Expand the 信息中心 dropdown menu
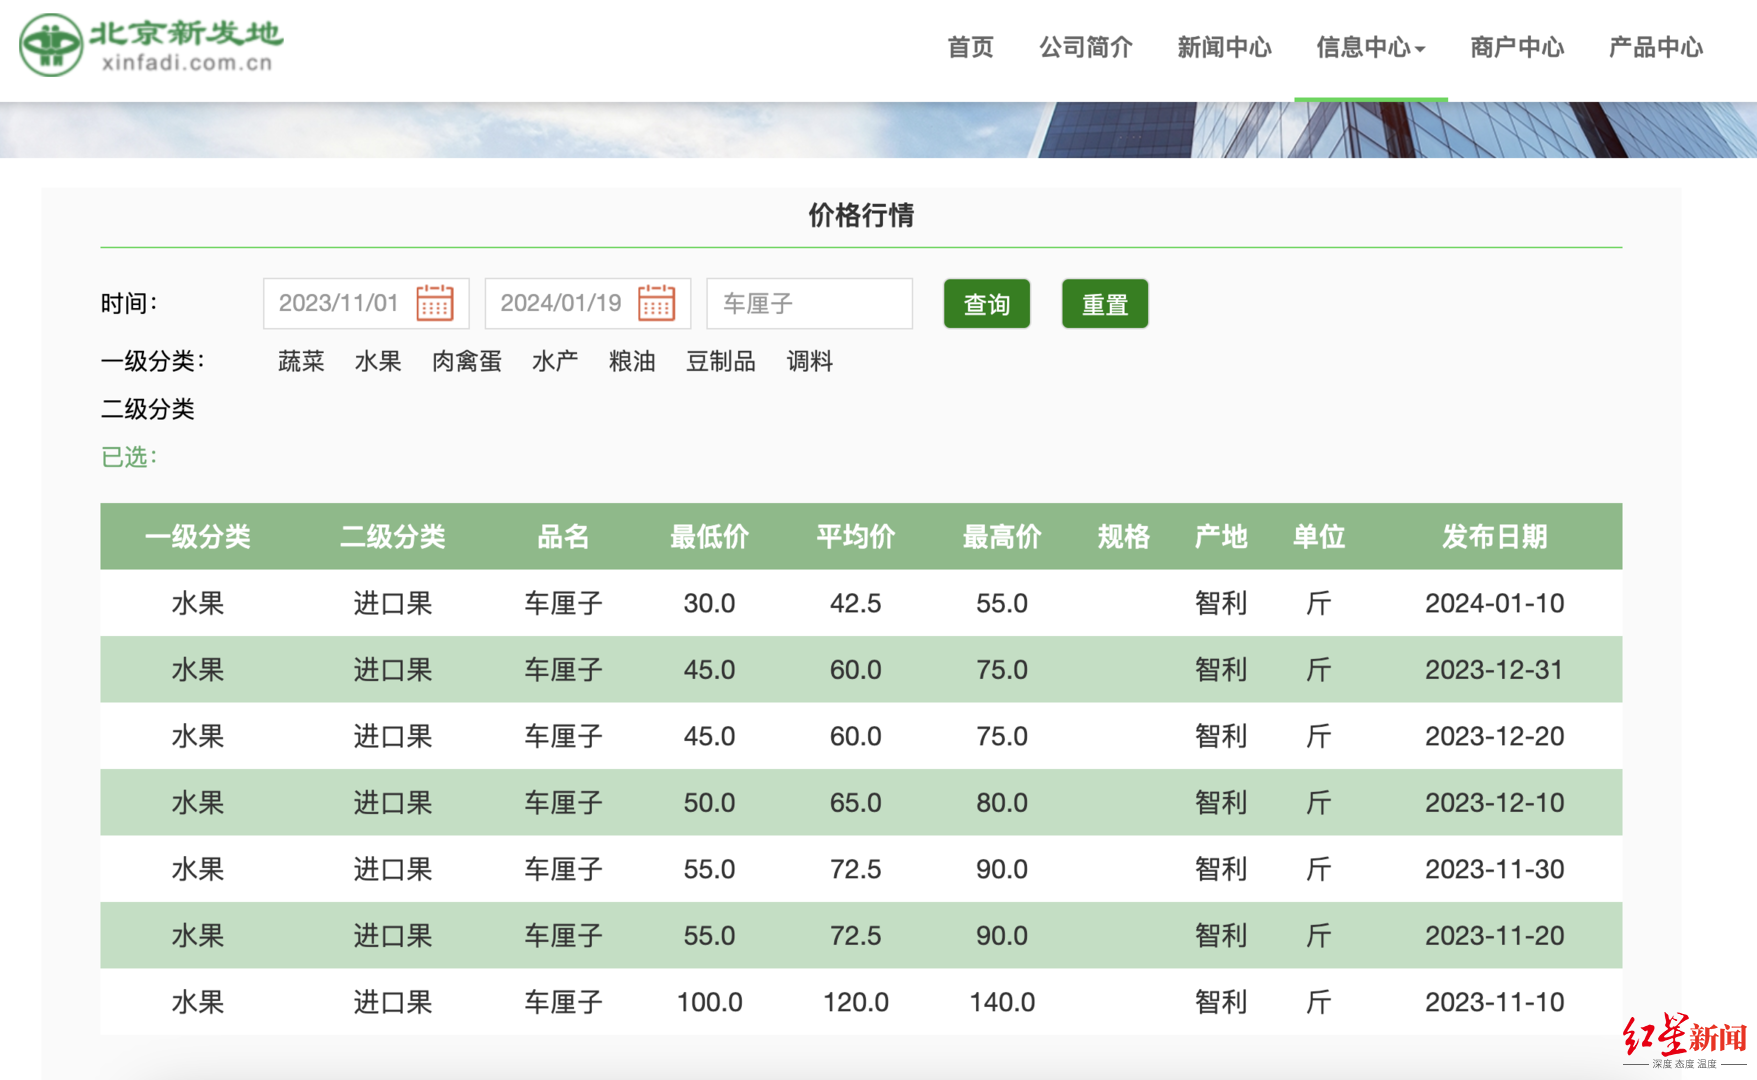The width and height of the screenshot is (1757, 1080). click(x=1370, y=47)
